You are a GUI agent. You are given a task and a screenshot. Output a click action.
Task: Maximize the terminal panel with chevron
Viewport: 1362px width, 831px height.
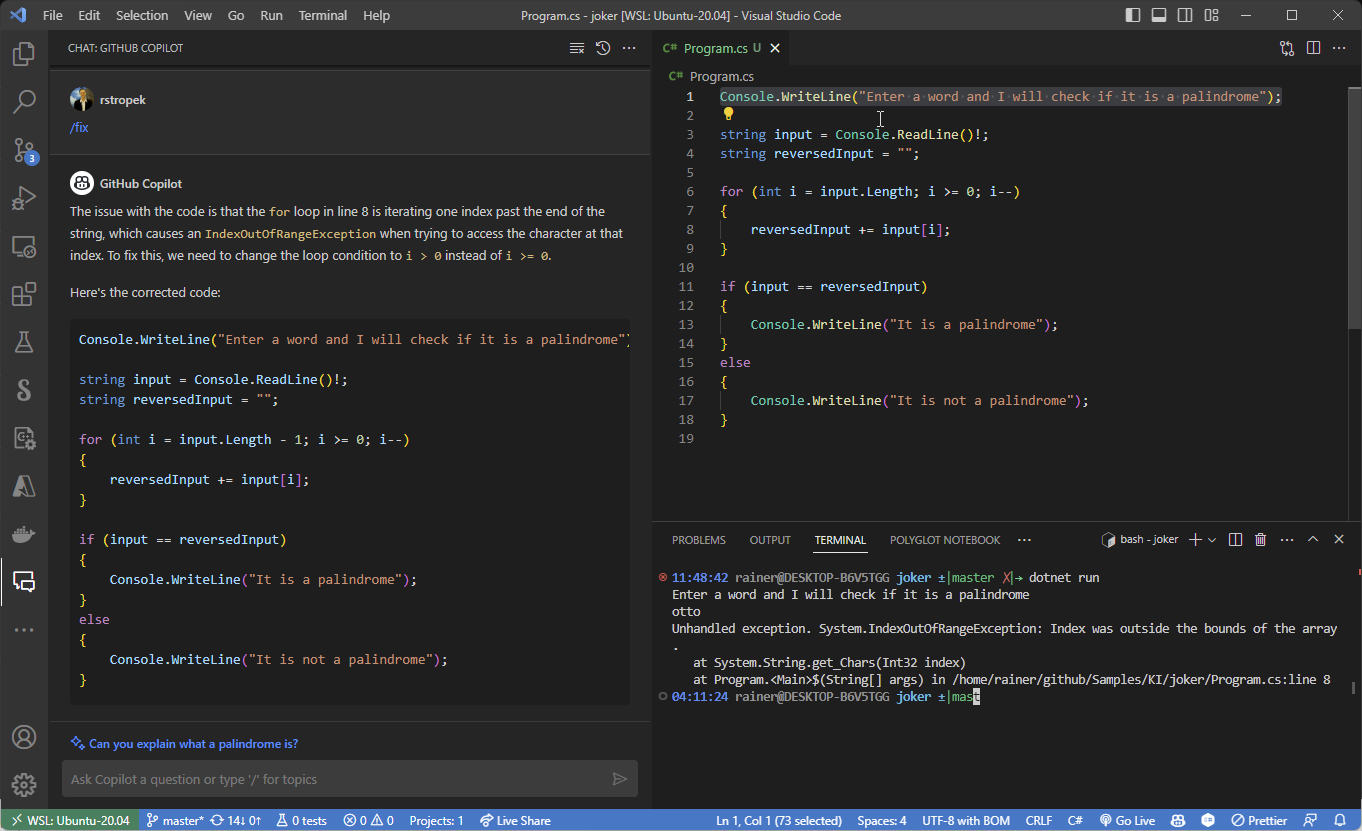tap(1313, 540)
